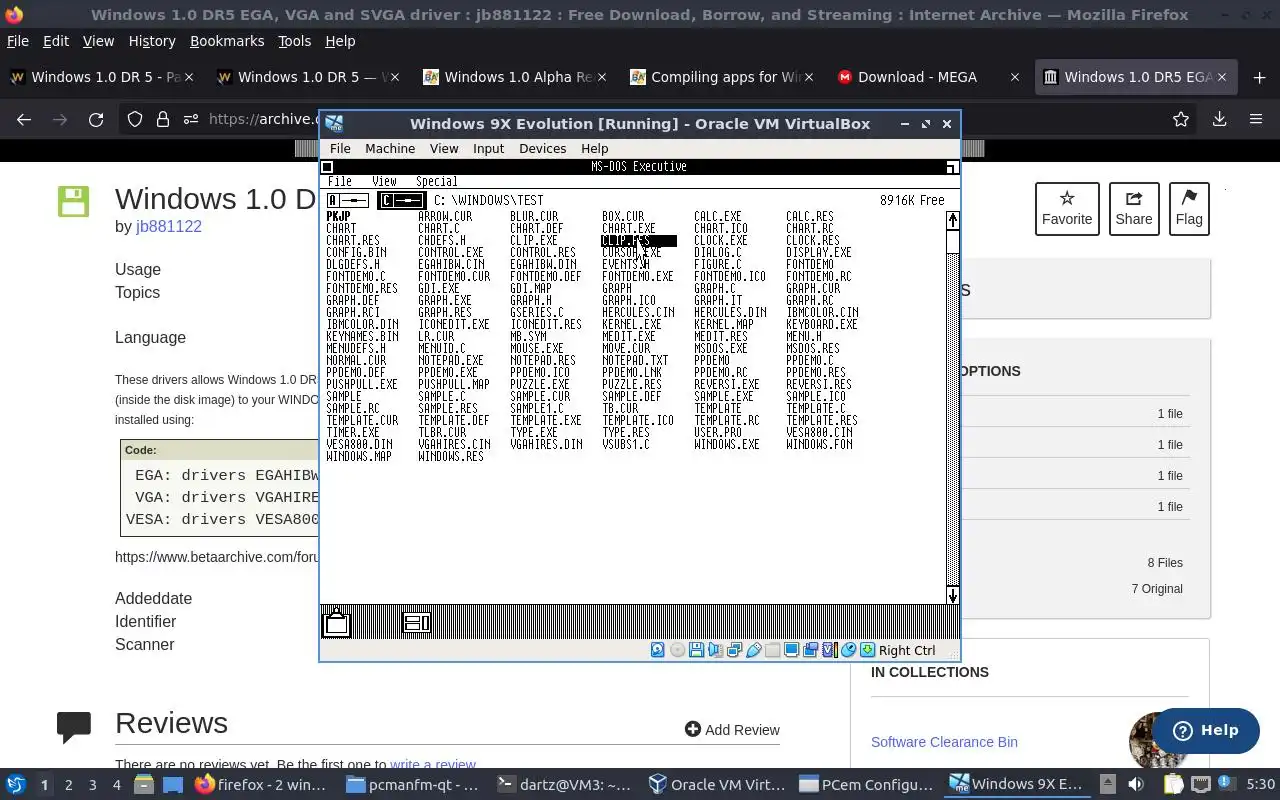Click the VirtualBox recording indicator

point(810,650)
